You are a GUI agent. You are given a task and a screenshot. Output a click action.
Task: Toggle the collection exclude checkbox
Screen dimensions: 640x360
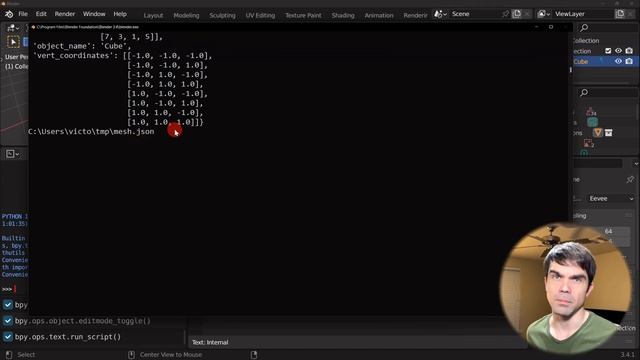pyautogui.click(x=608, y=51)
